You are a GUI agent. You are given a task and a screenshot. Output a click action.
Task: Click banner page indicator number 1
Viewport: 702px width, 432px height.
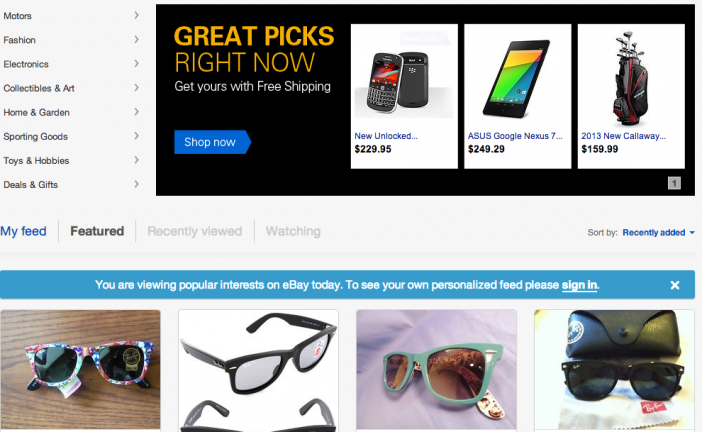[674, 183]
